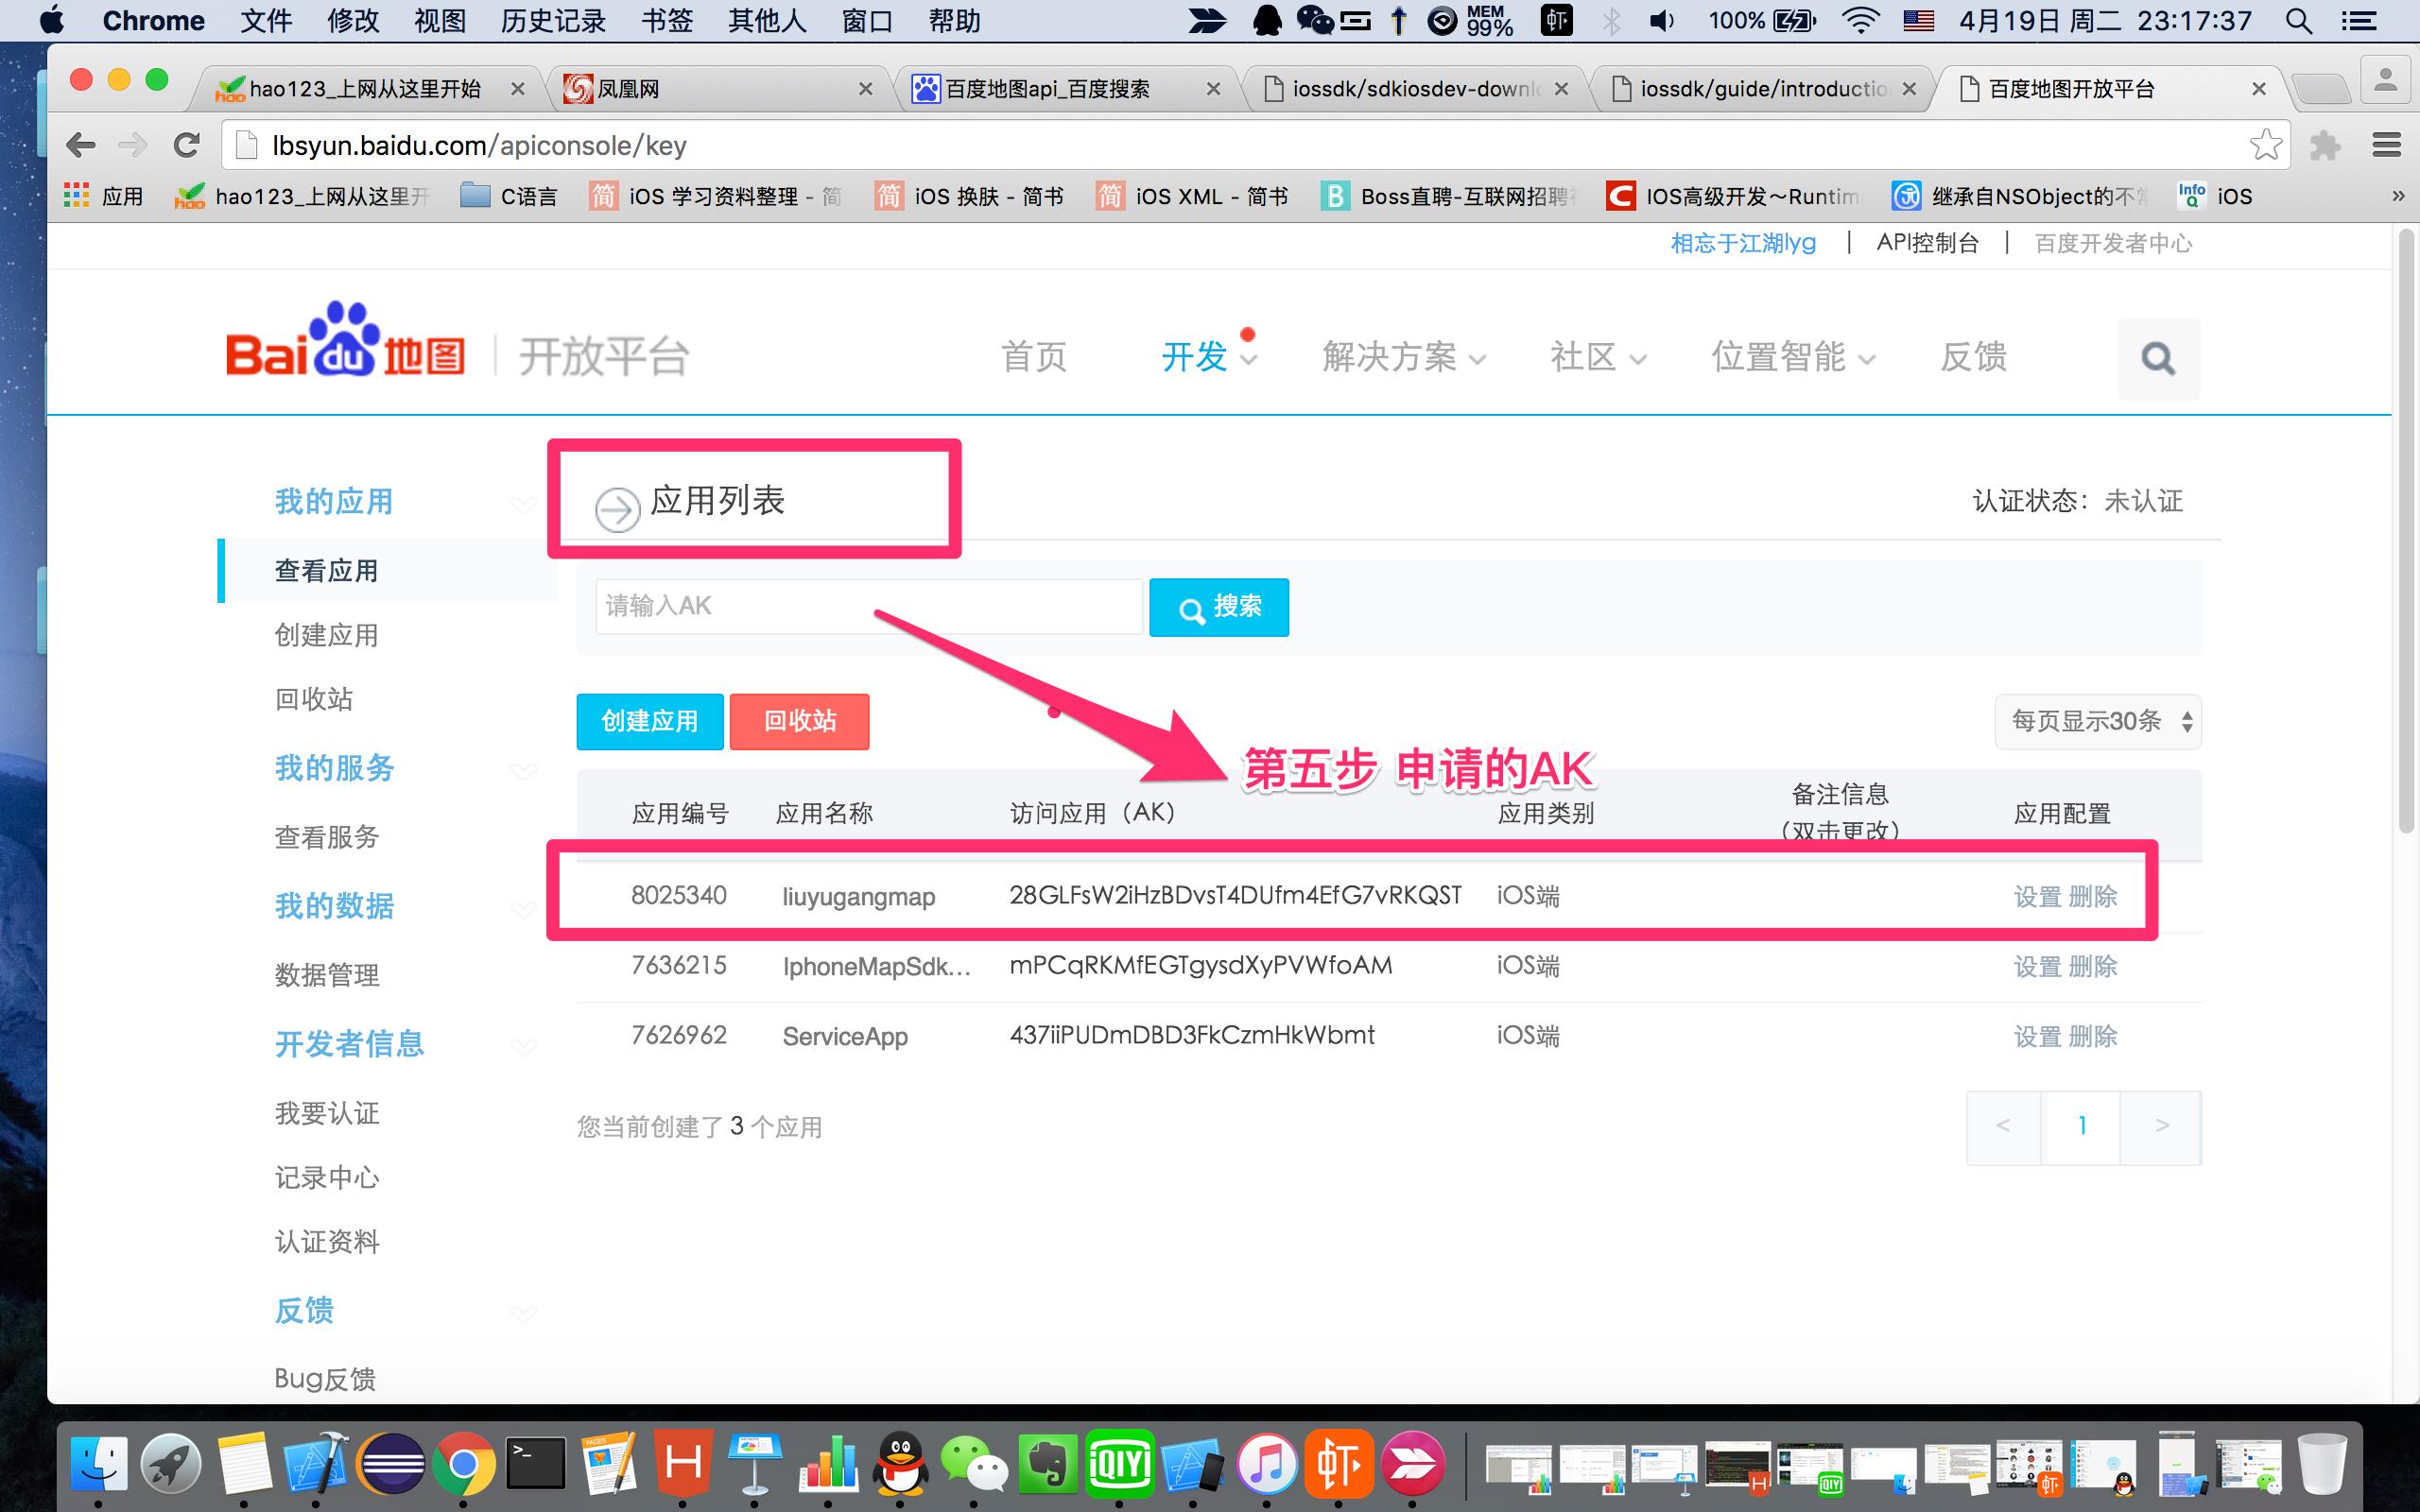
Task: Click the 搜索 button
Action: (1219, 607)
